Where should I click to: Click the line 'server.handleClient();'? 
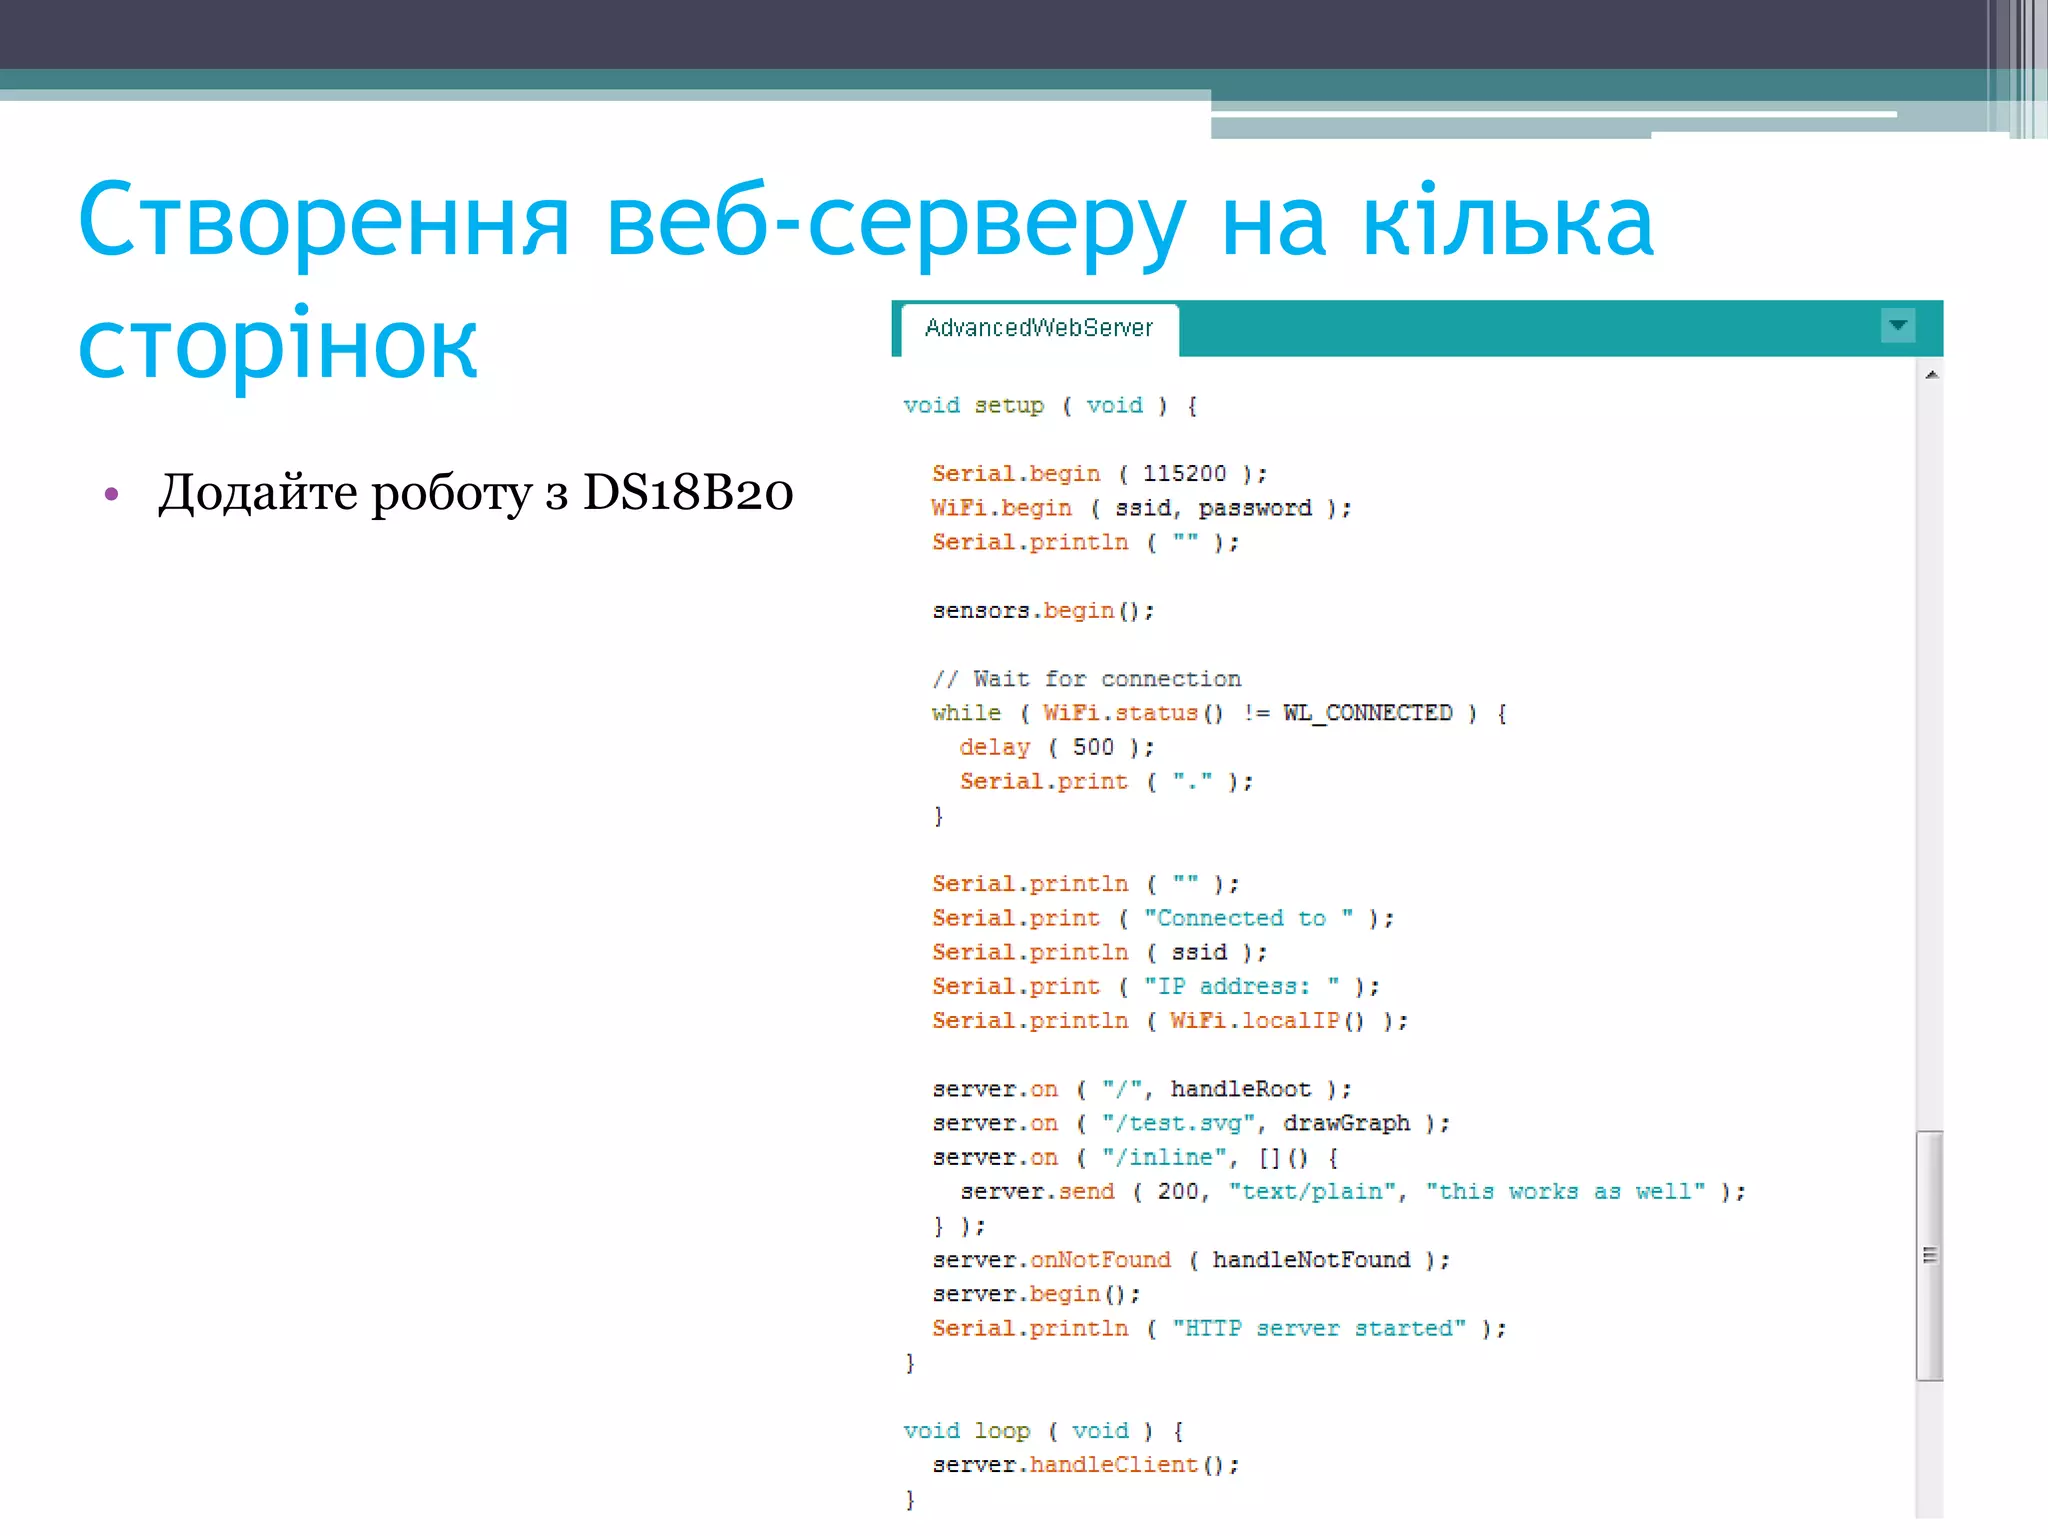[x=1085, y=1465]
